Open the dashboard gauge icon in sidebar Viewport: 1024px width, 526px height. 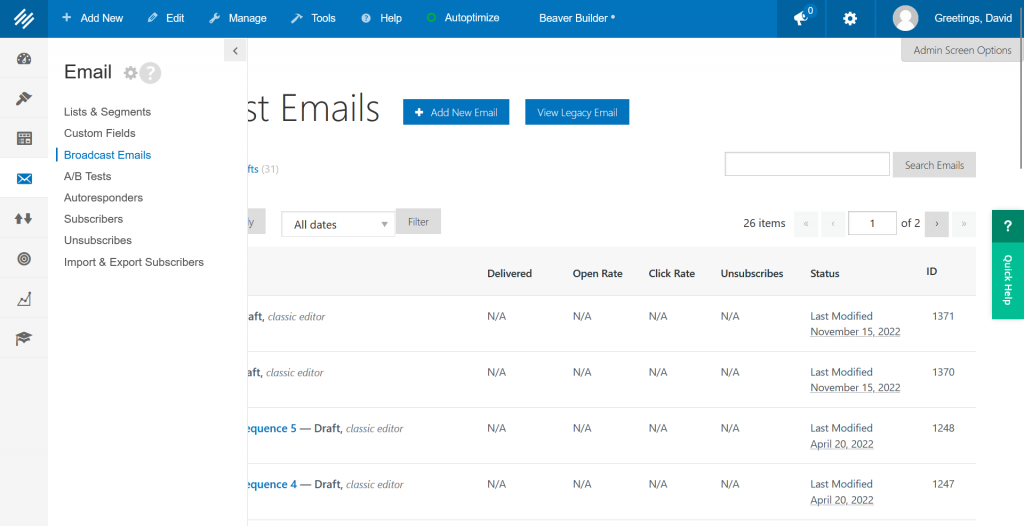pyautogui.click(x=24, y=58)
